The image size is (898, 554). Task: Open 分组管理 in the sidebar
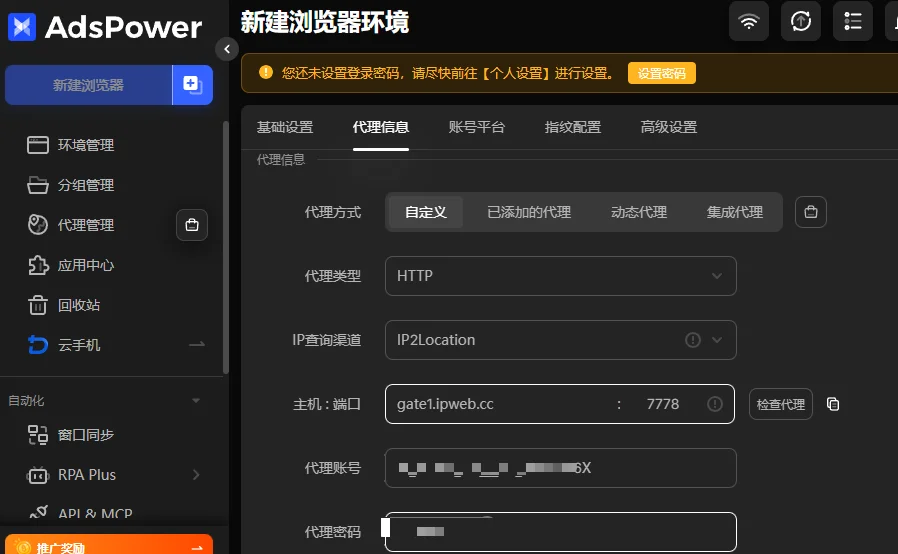click(x=85, y=185)
